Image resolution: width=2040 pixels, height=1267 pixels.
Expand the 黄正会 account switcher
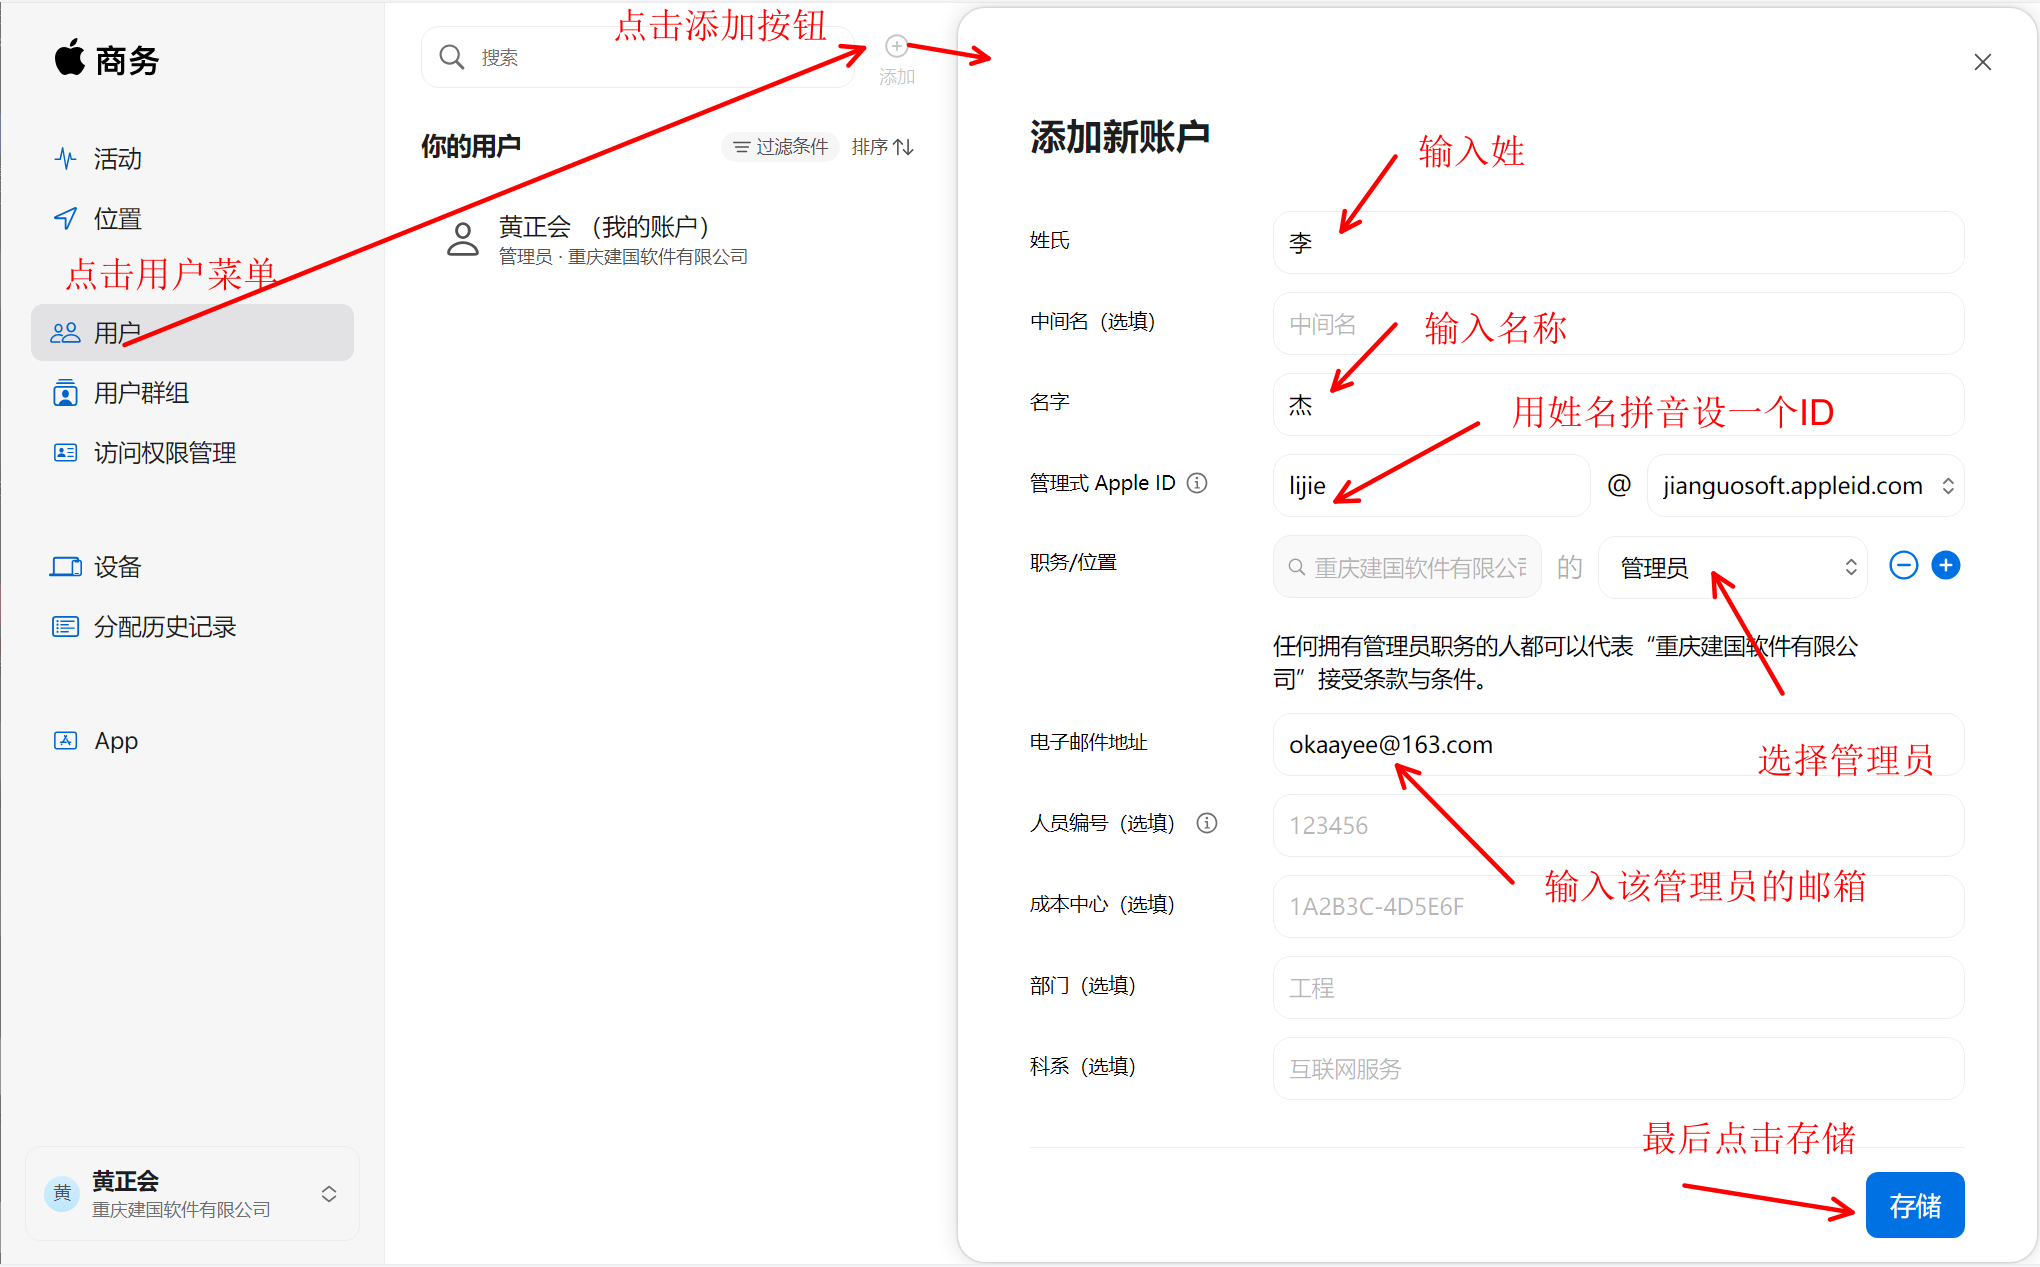[x=329, y=1194]
